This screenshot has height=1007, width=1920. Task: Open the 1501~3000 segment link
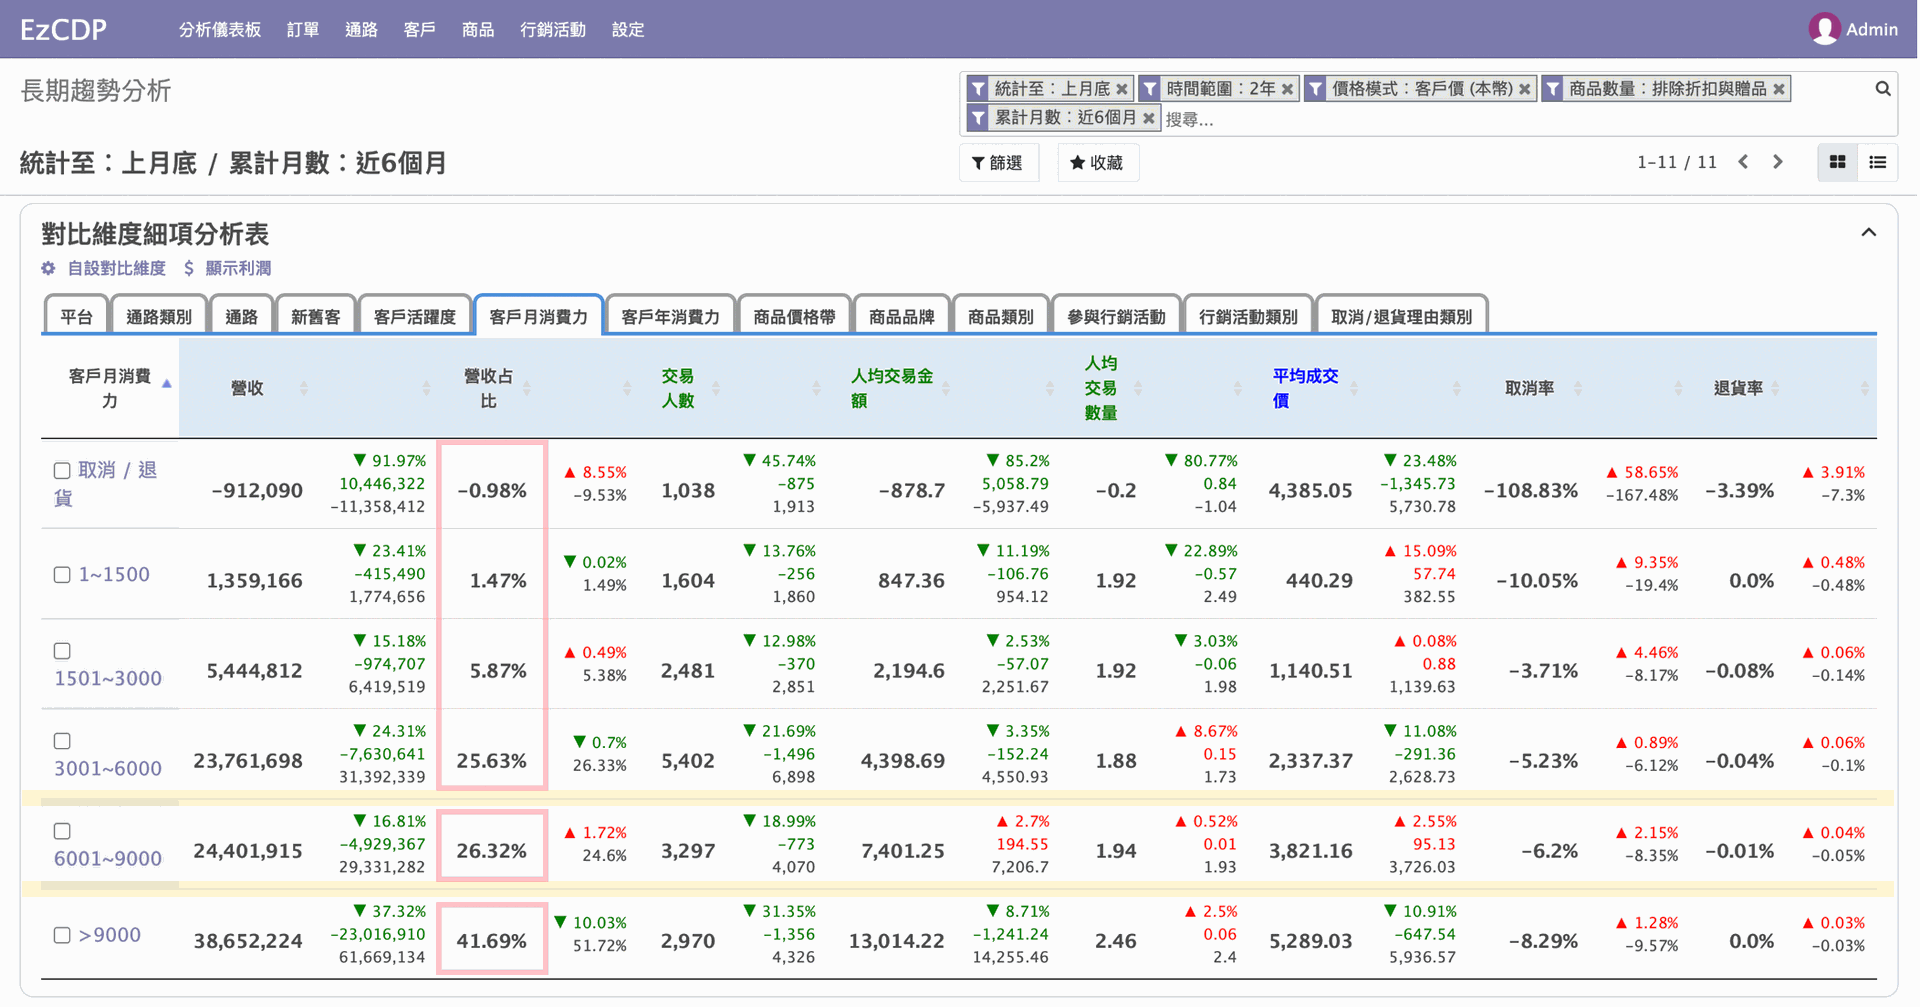coord(107,678)
